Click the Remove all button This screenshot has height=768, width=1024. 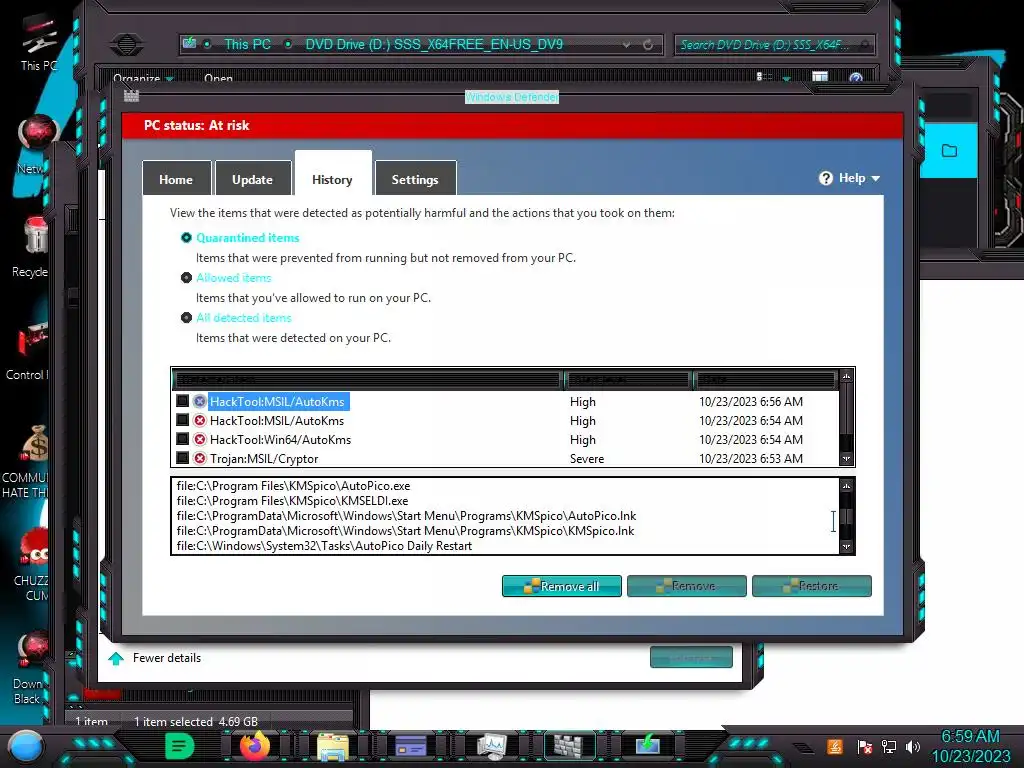(562, 586)
